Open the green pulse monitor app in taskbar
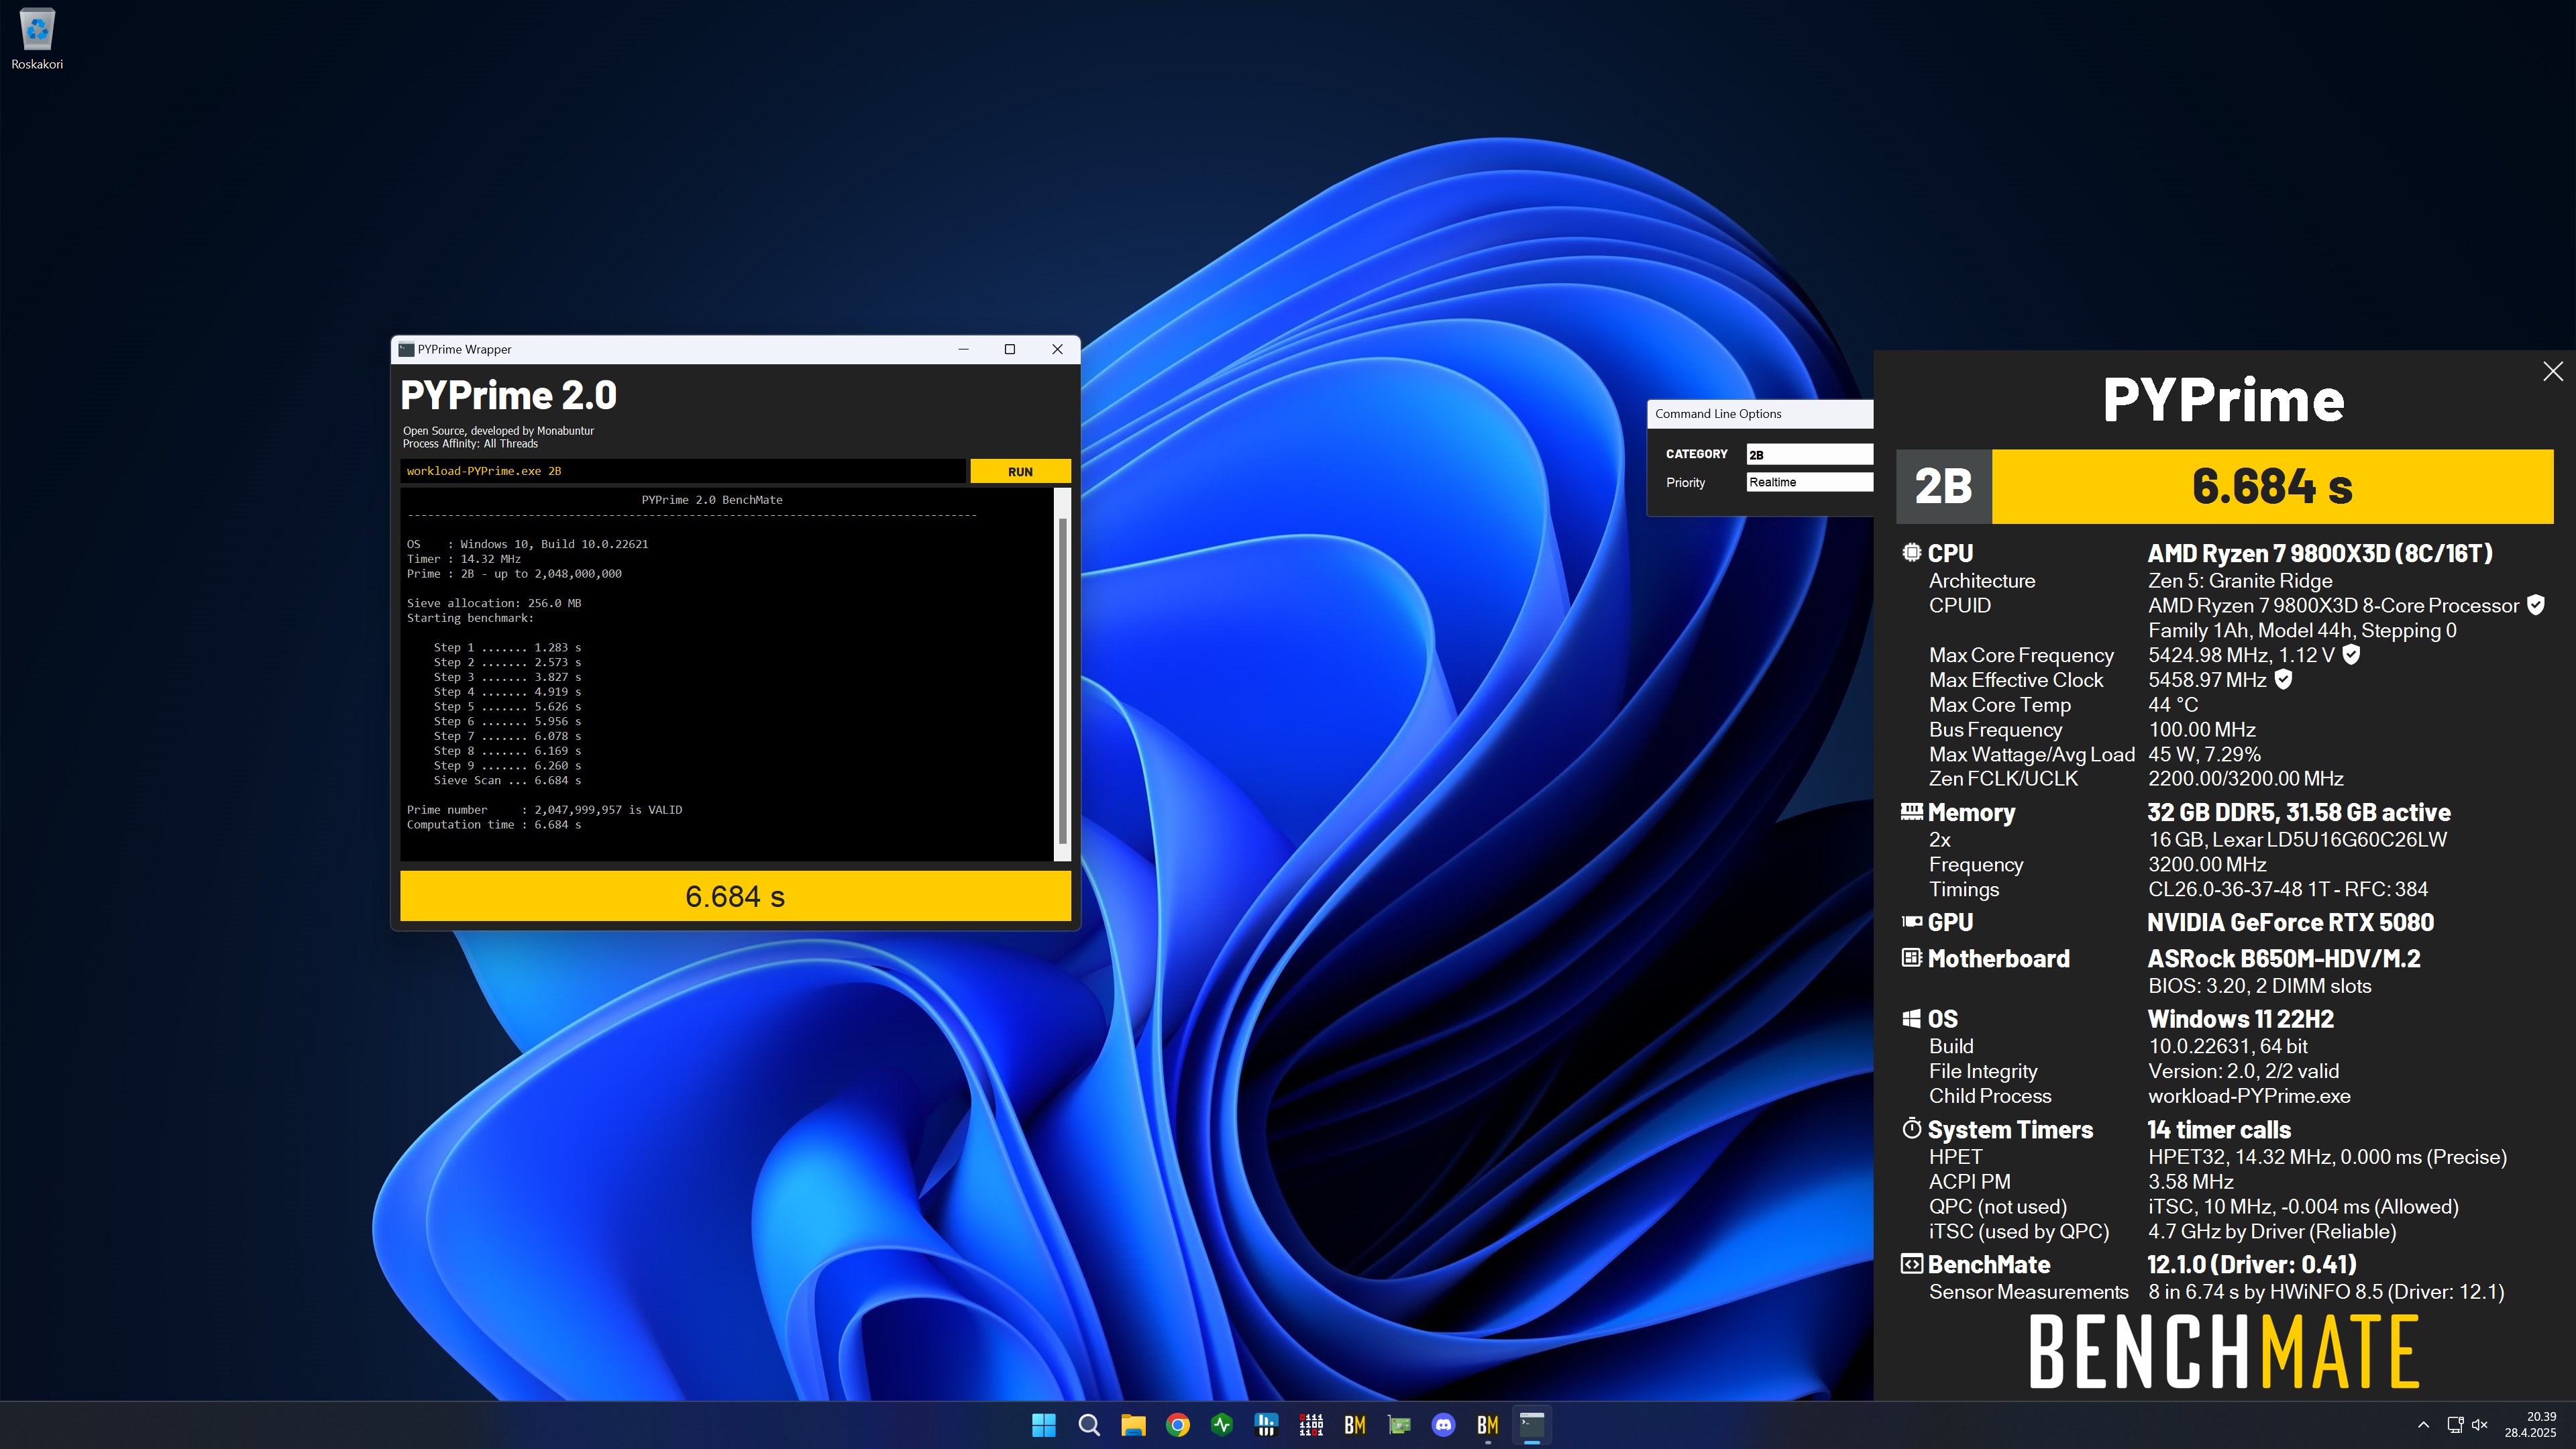Image resolution: width=2576 pixels, height=1449 pixels. [1222, 1425]
